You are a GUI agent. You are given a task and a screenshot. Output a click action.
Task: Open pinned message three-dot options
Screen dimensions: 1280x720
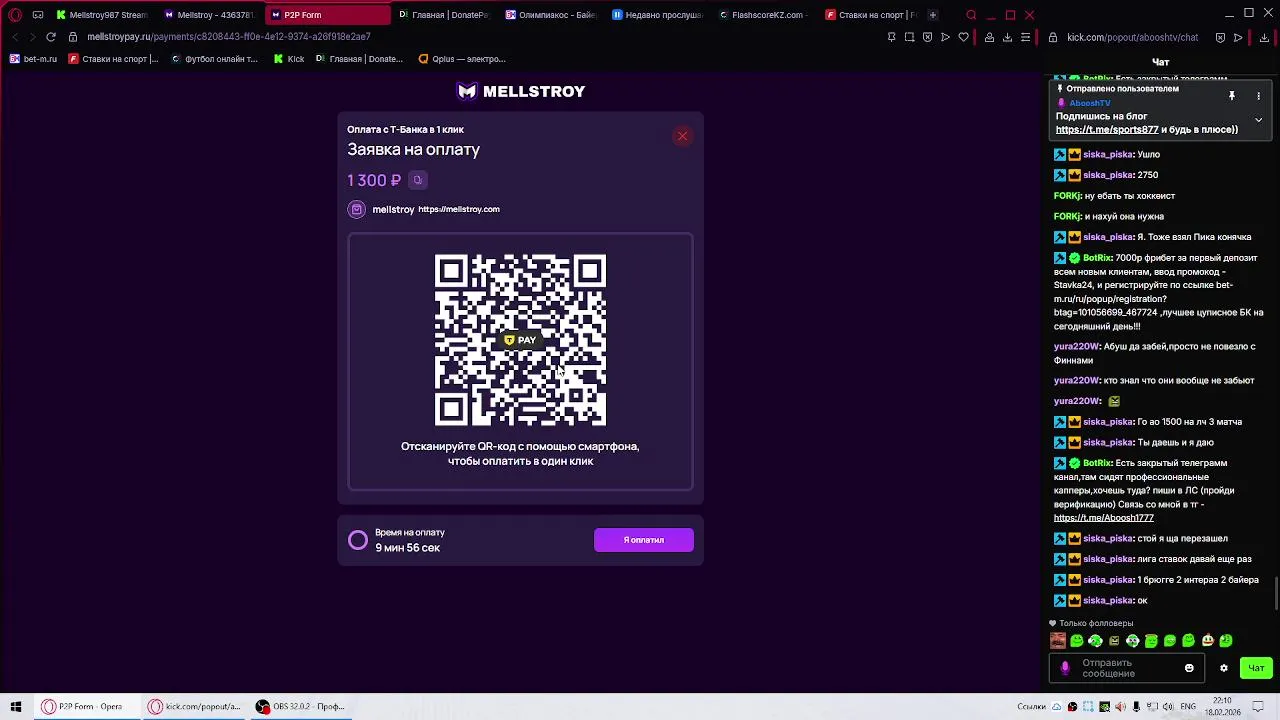[x=1259, y=96]
